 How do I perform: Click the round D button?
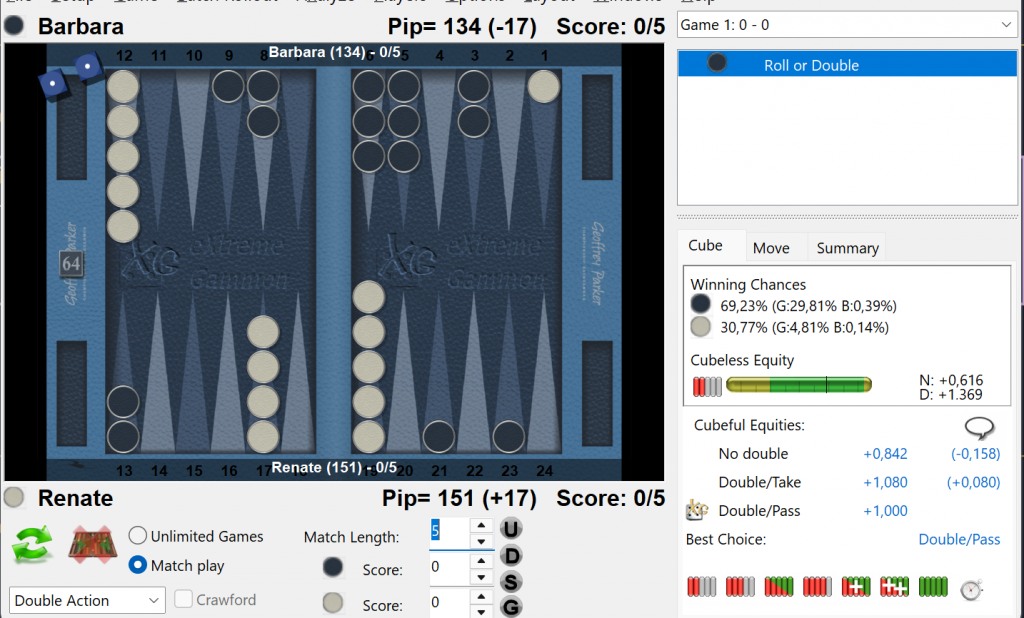[510, 556]
